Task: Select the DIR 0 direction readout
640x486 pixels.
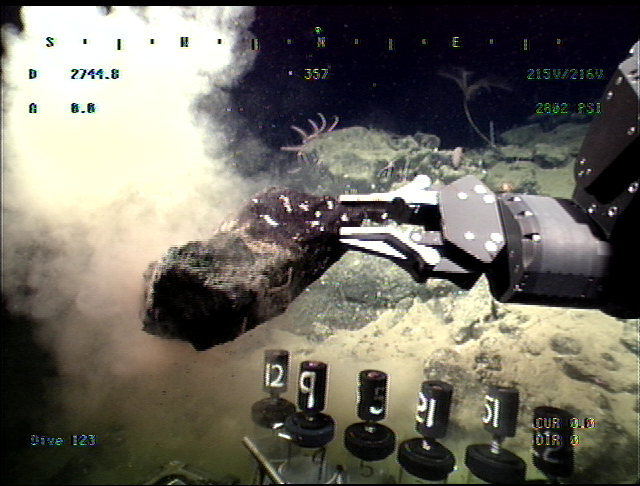Action: click(556, 439)
